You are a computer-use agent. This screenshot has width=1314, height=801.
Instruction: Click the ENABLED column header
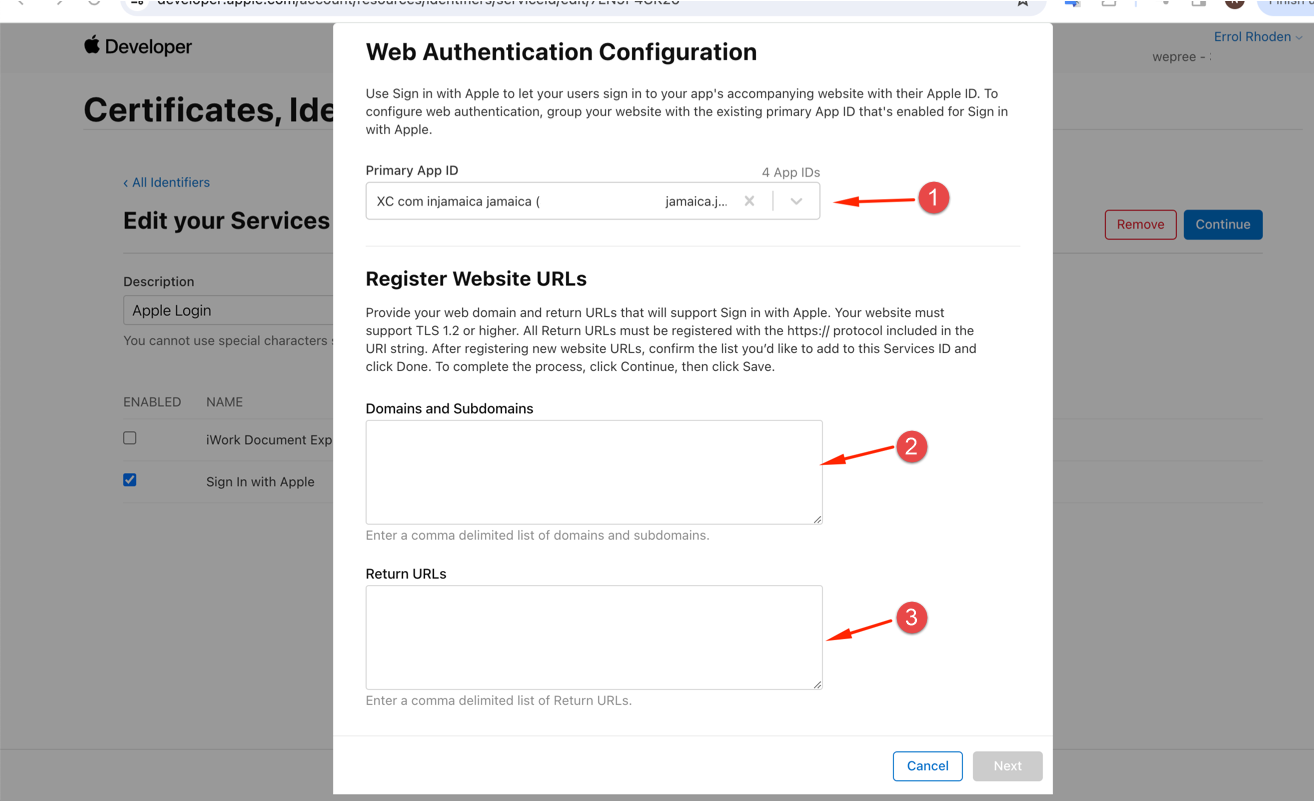pyautogui.click(x=152, y=402)
